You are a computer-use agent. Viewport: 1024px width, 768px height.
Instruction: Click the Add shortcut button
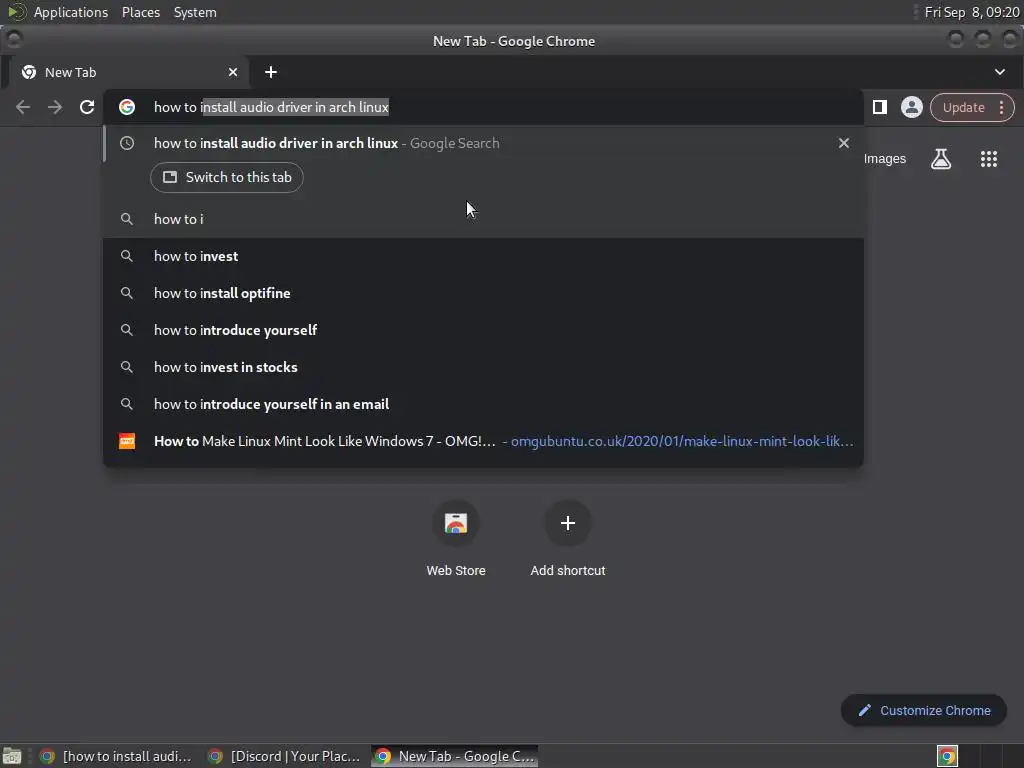[568, 539]
